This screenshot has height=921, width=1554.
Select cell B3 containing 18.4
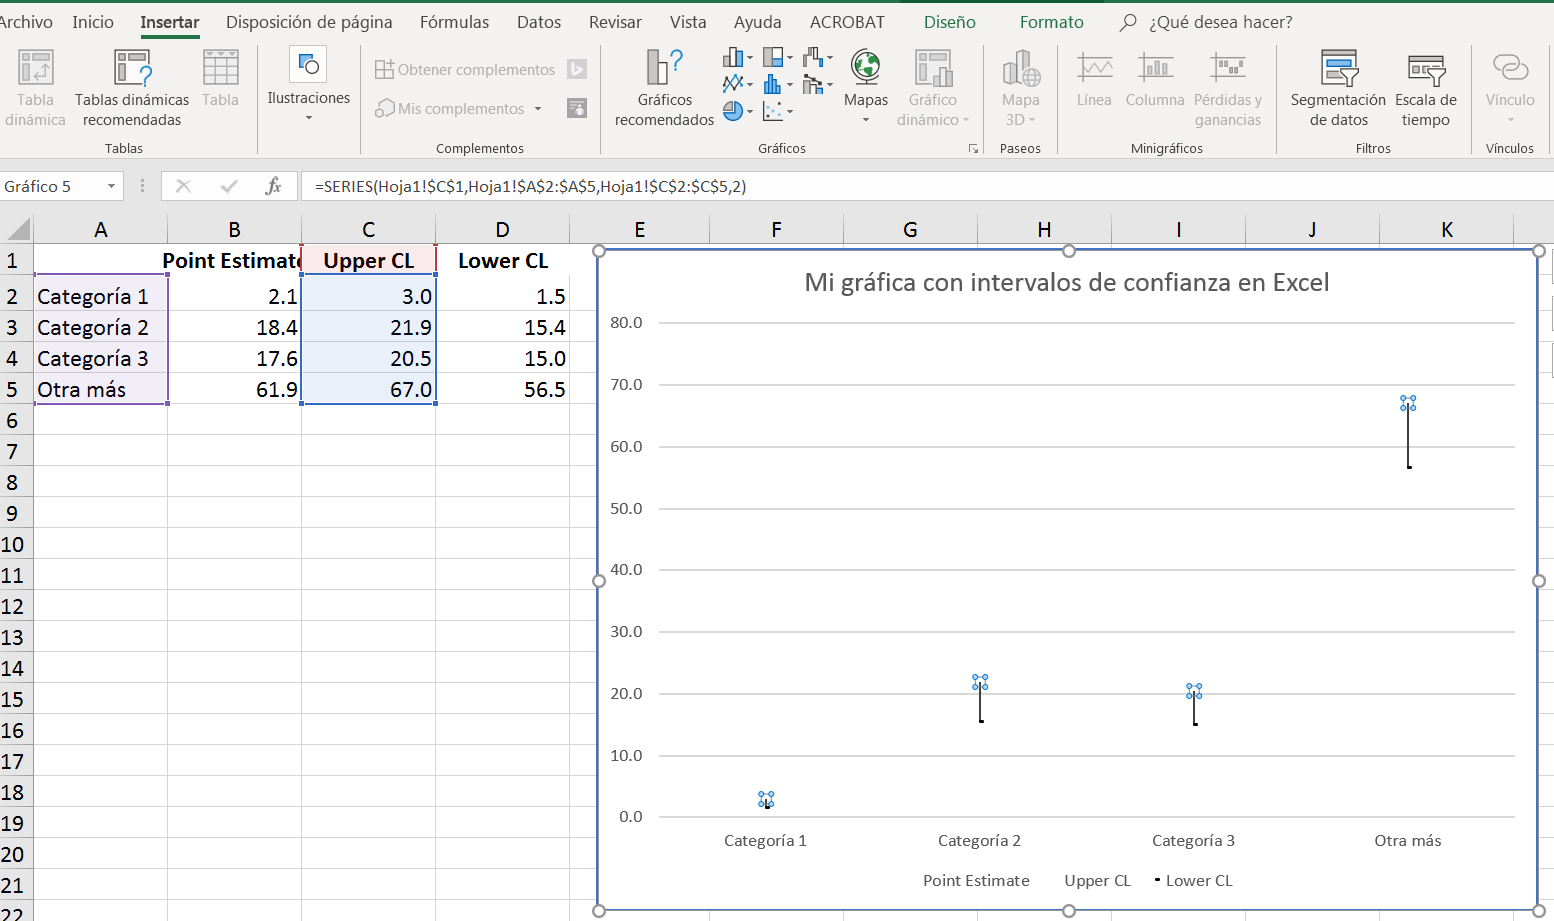pyautogui.click(x=234, y=327)
